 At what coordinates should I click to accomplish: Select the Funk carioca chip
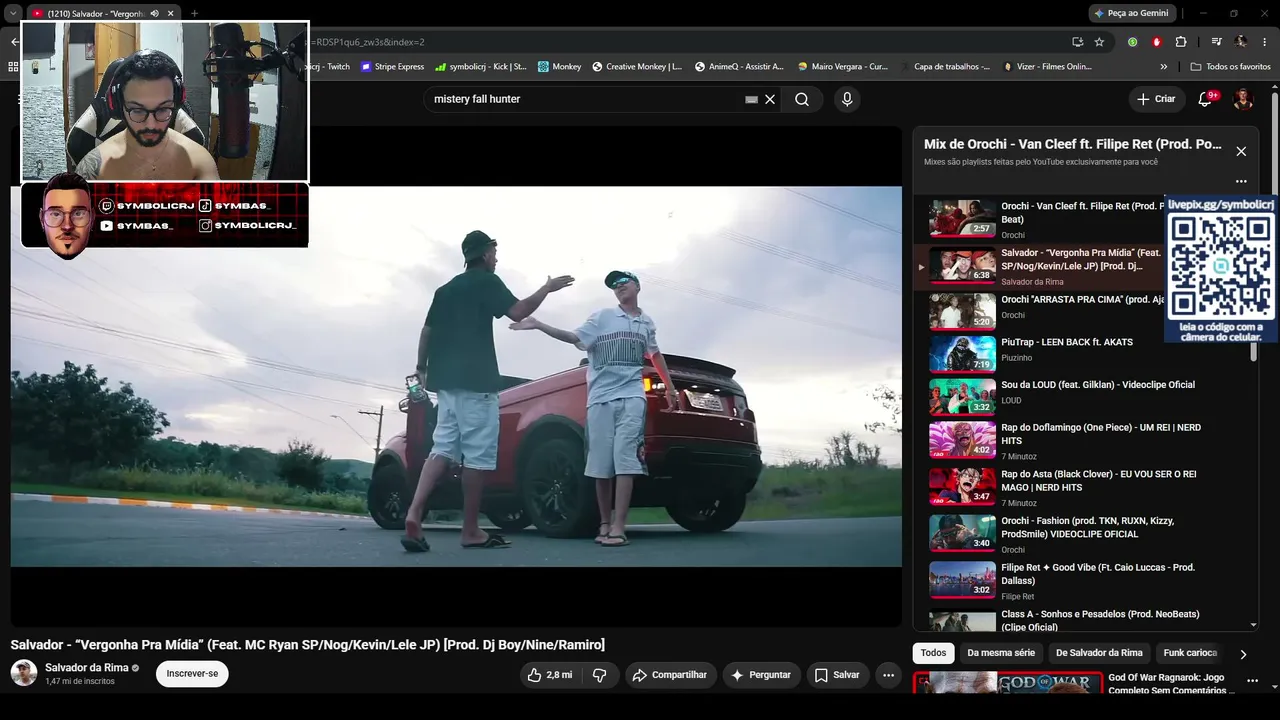tap(1190, 653)
